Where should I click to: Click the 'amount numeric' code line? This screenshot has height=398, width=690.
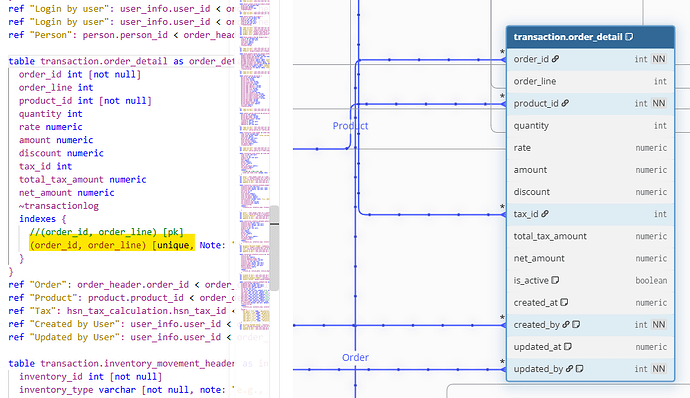click(x=56, y=140)
